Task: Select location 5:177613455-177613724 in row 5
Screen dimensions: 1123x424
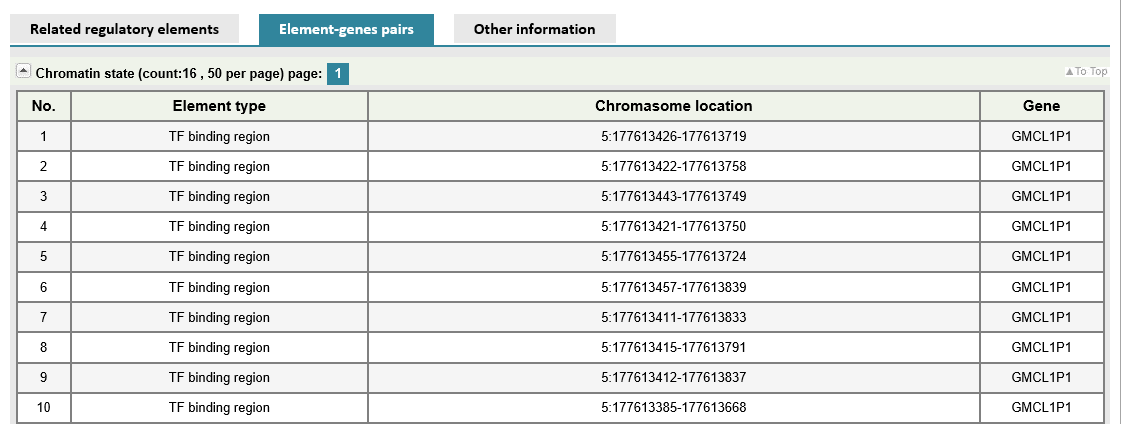Action: click(x=673, y=257)
